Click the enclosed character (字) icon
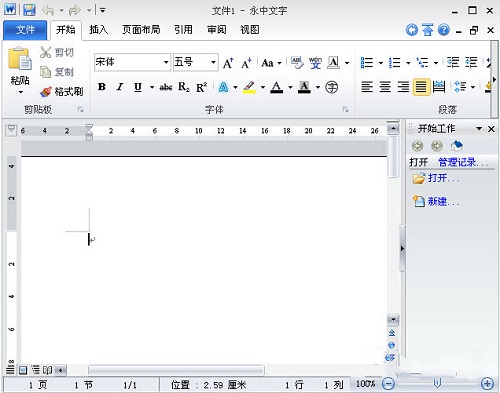Viewport: 500px width, 393px height. coord(331,87)
